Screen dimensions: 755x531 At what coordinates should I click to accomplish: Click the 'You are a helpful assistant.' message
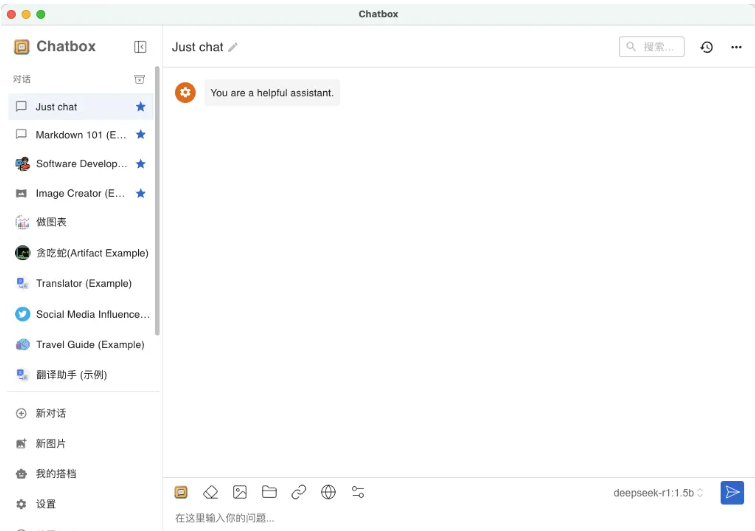point(272,93)
